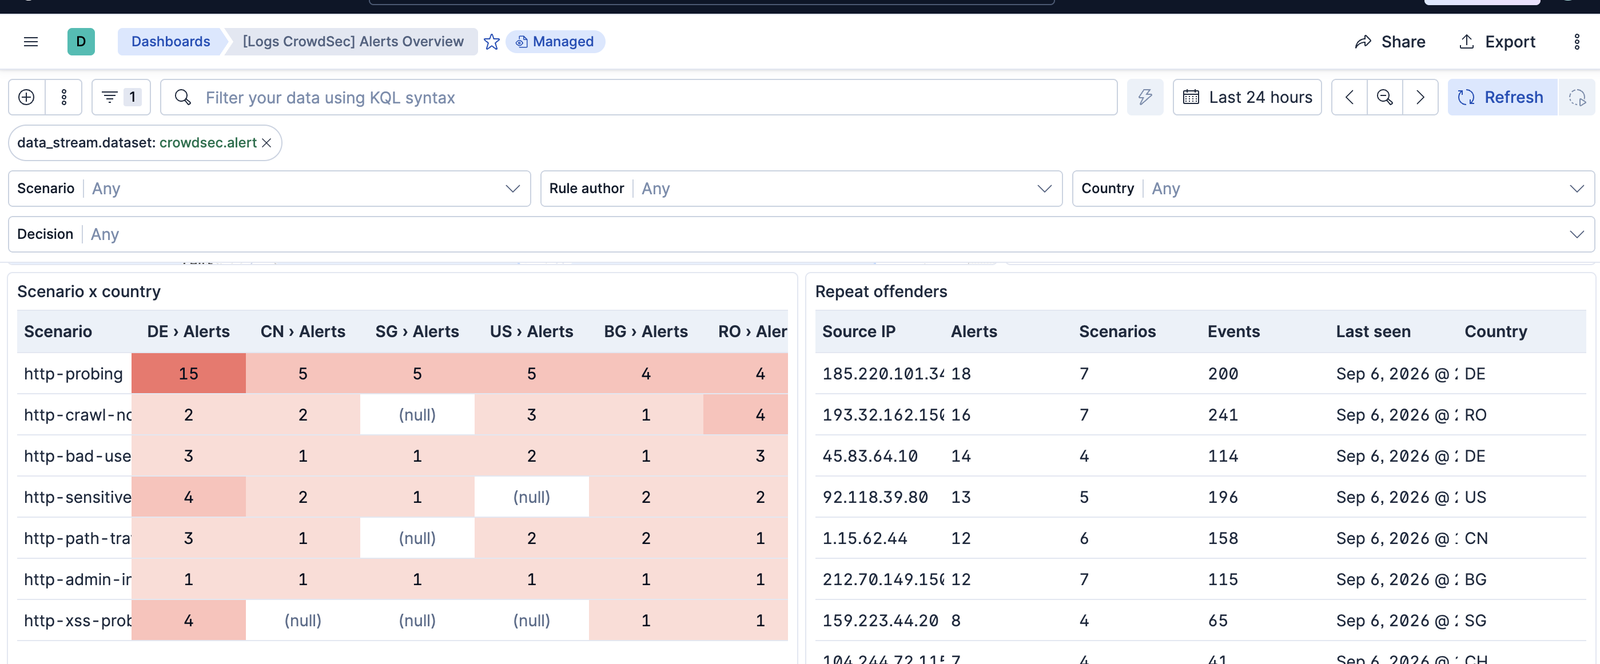This screenshot has width=1600, height=664.
Task: Go to the next time window
Action: (x=1420, y=97)
